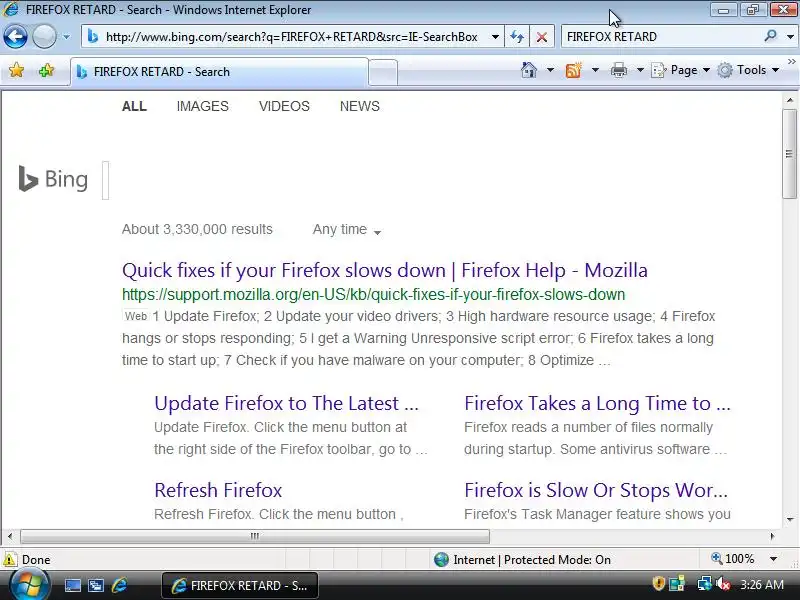Click the Bing page search field
This screenshot has height=600, width=800.
(106, 180)
